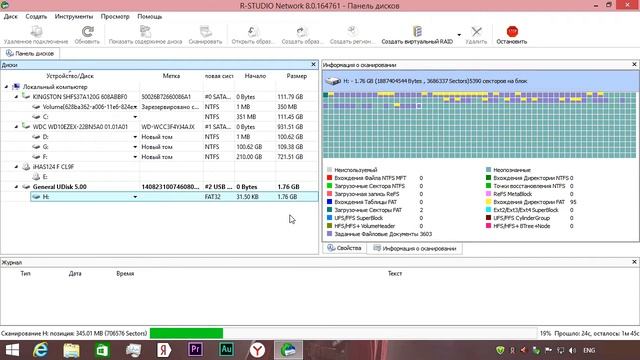The height and width of the screenshot is (360, 640).
Task: Close the scan information panel
Action: (634, 64)
